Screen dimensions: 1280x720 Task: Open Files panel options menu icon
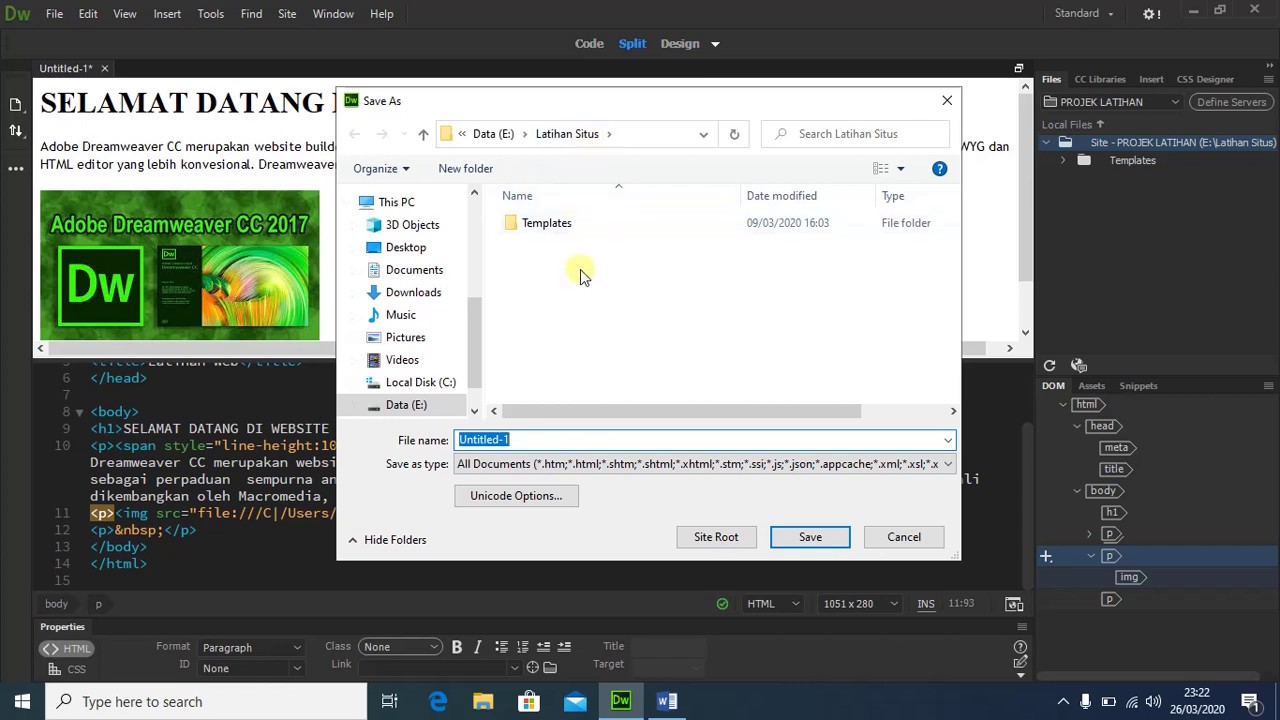point(1268,79)
